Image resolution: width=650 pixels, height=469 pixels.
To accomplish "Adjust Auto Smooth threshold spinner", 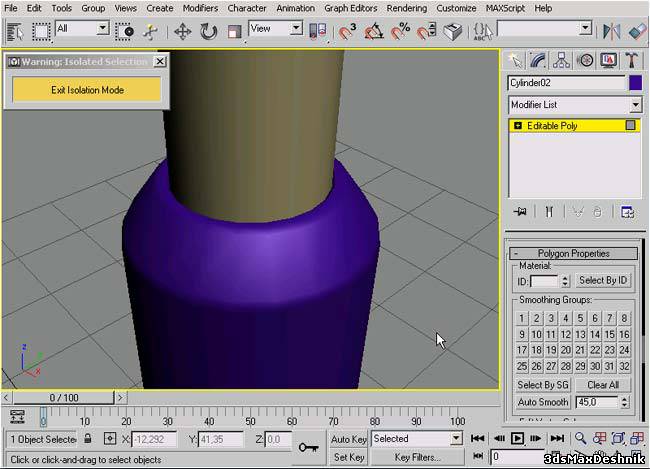I will [x=625, y=402].
